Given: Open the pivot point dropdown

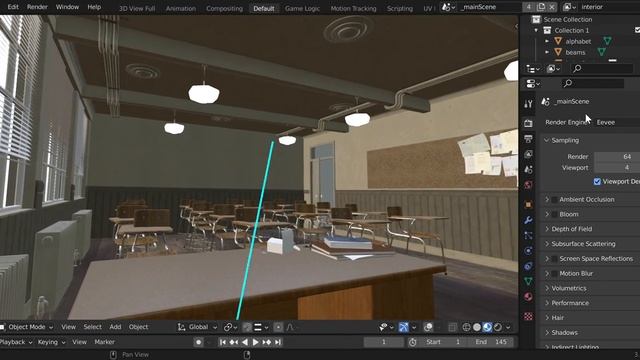Looking at the screenshot, I should click(230, 327).
